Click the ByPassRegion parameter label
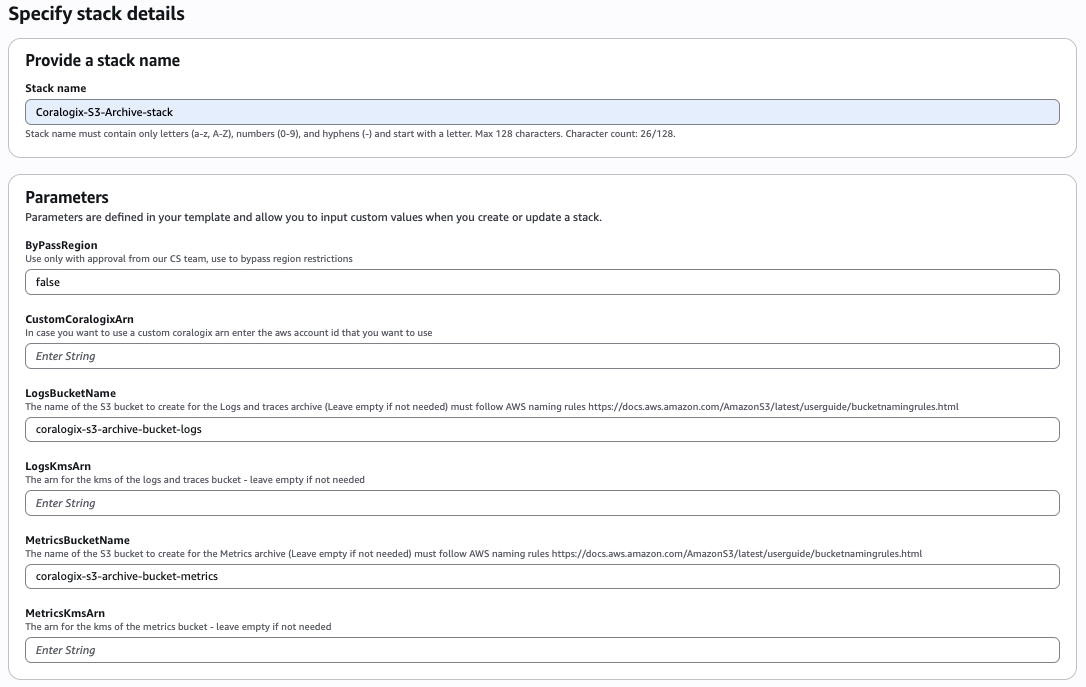Viewport: 1086px width, 687px height. pyautogui.click(x=61, y=245)
